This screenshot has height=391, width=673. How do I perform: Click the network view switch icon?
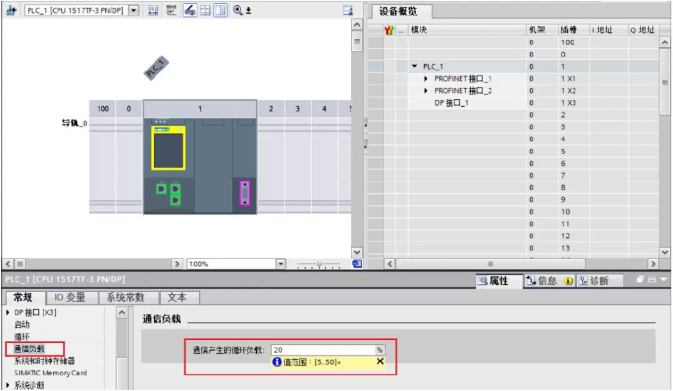click(x=11, y=10)
